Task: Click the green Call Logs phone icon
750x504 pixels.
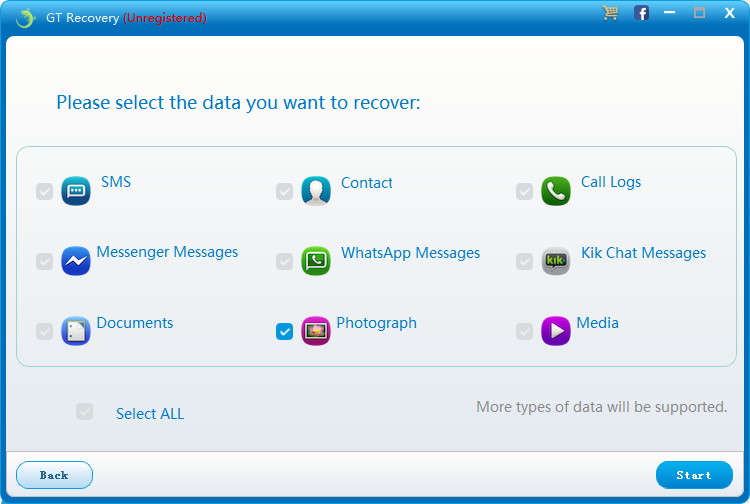Action: pyautogui.click(x=556, y=191)
